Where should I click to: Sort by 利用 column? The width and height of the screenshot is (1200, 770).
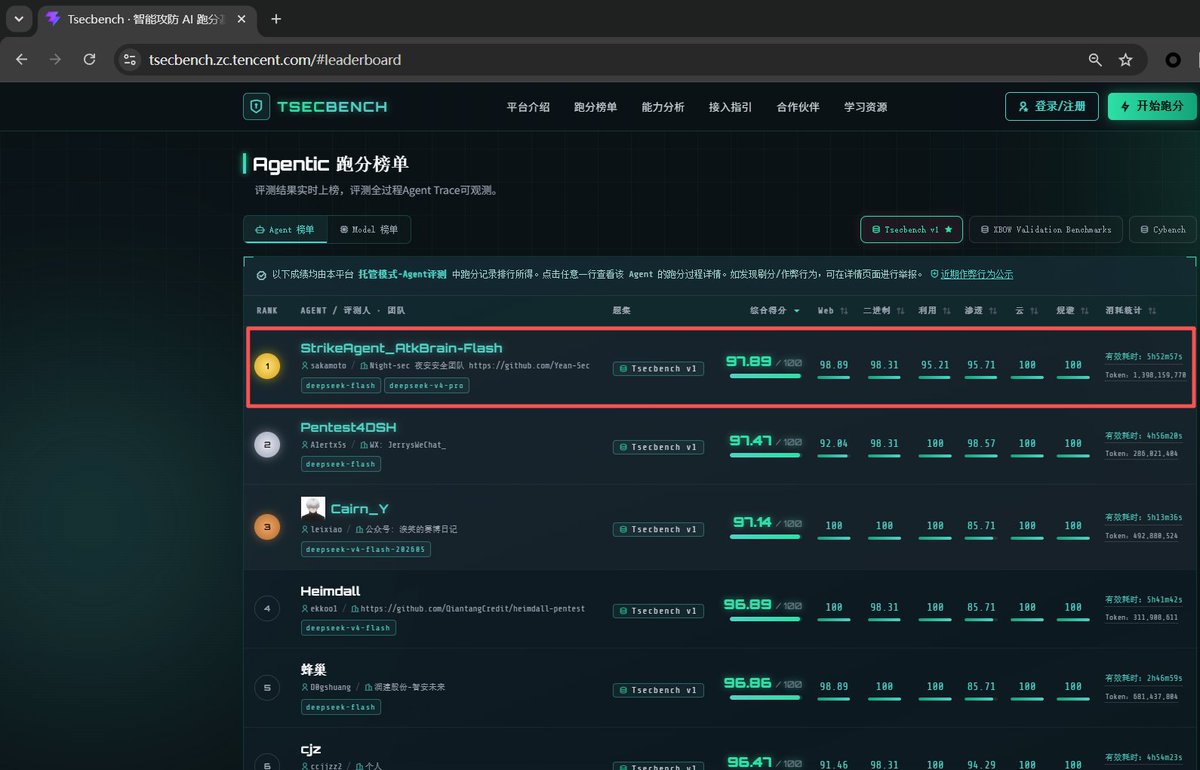(934, 311)
